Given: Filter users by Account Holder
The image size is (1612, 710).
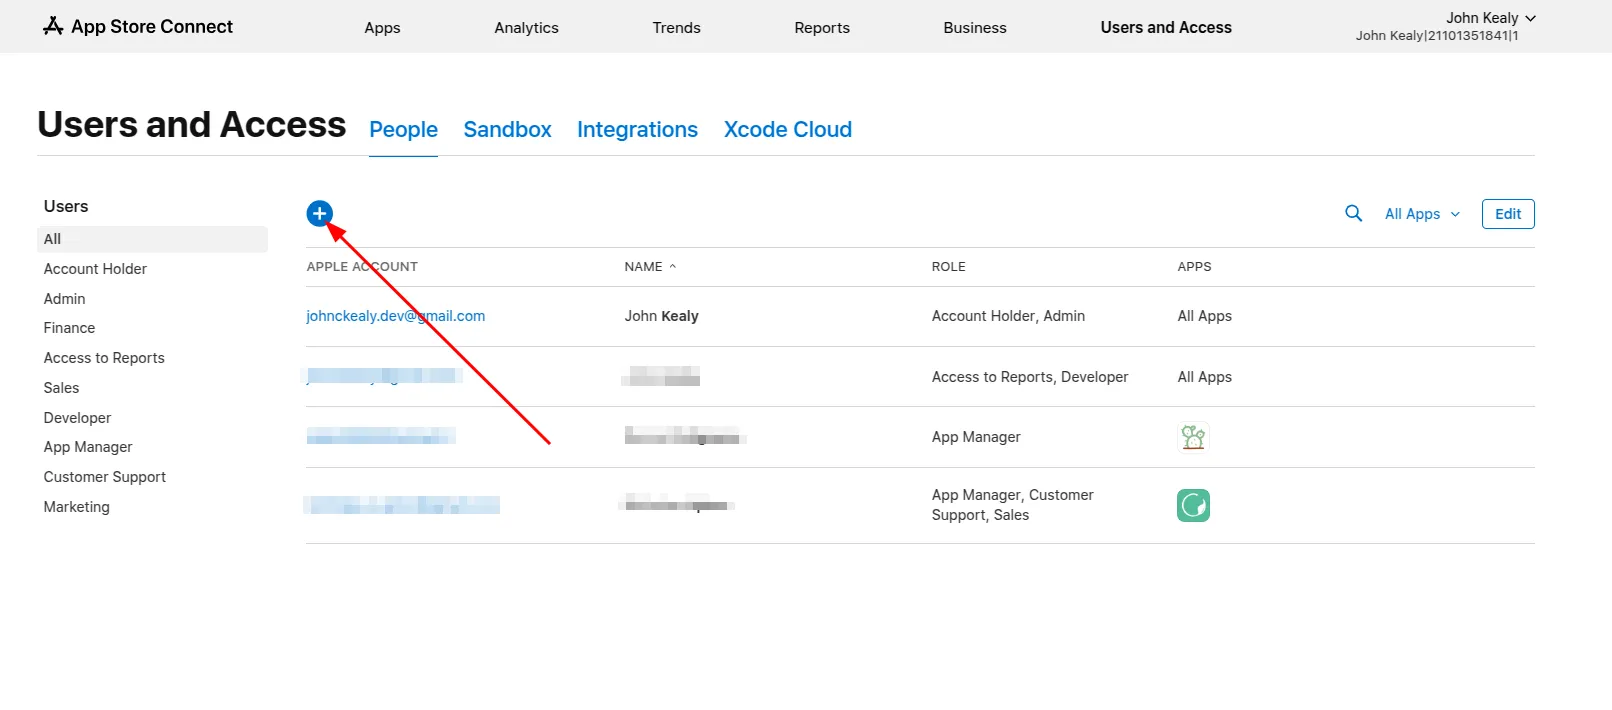Looking at the screenshot, I should [95, 269].
